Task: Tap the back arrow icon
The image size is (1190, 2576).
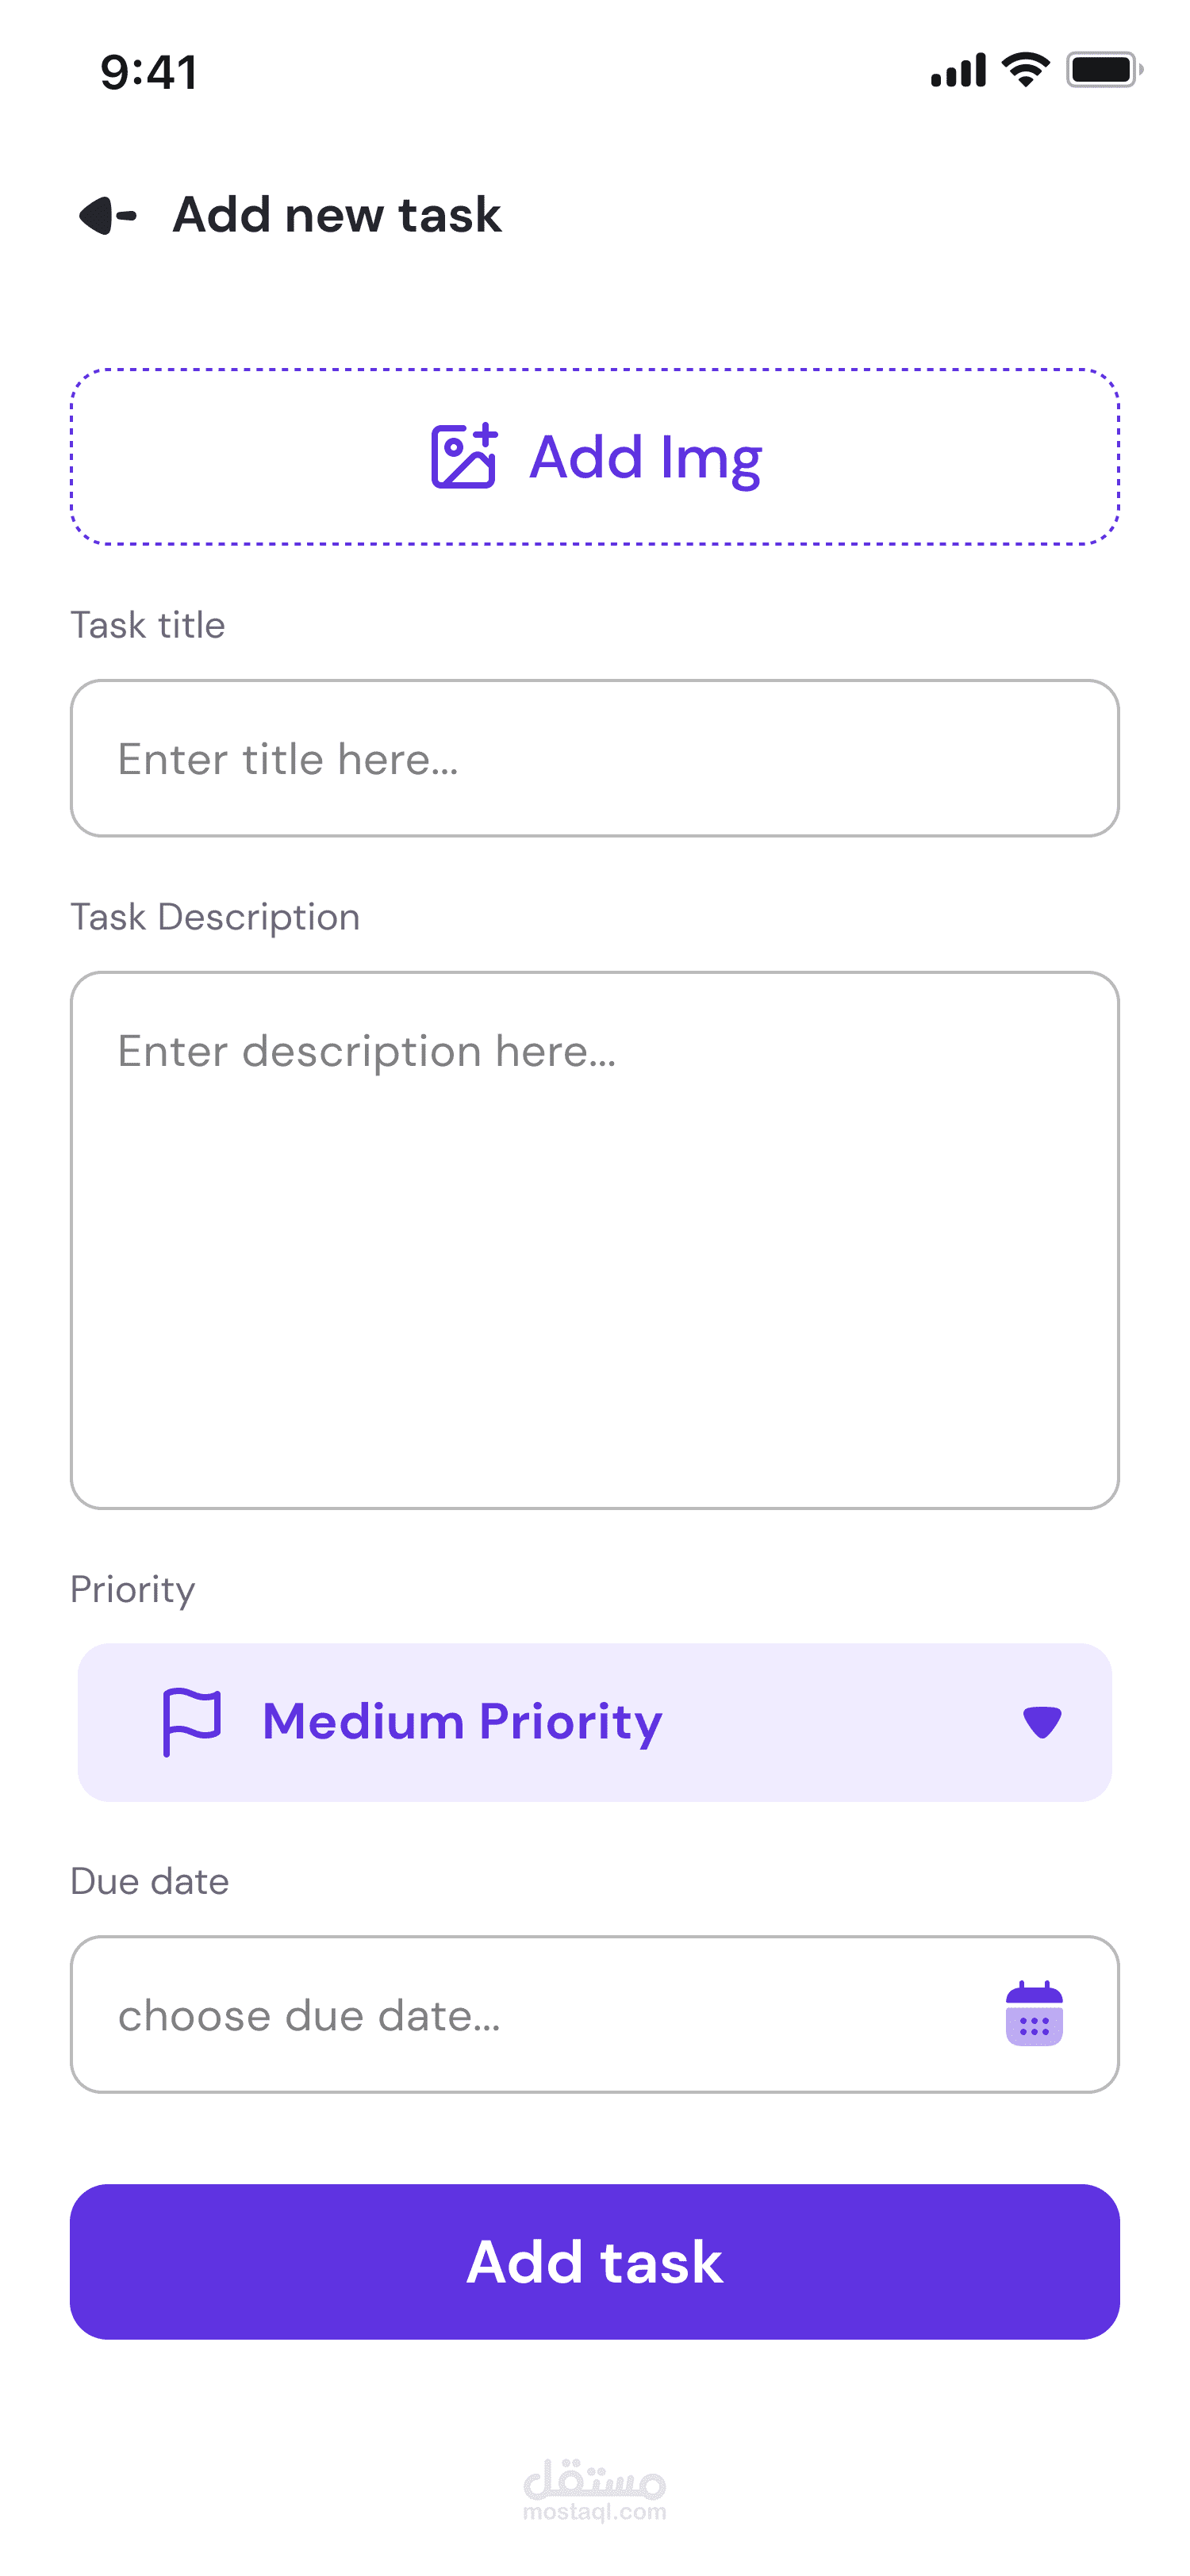Action: (x=108, y=215)
